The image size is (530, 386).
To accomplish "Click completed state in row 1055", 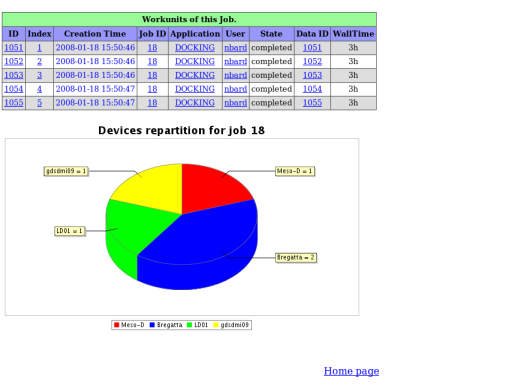I will (272, 103).
